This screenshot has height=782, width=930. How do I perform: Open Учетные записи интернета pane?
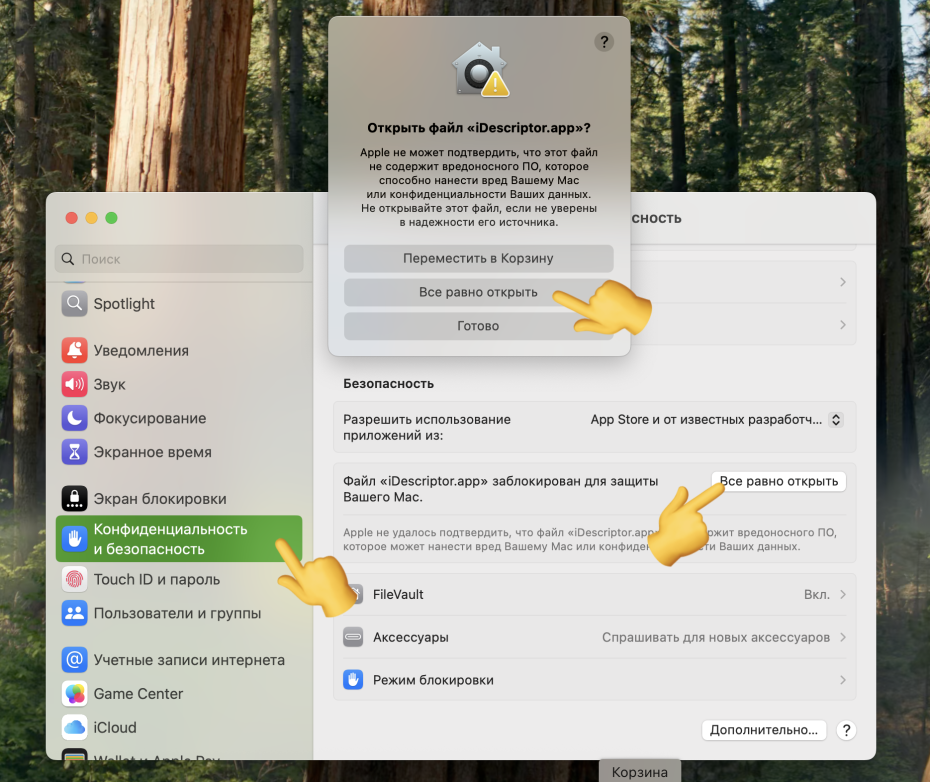point(179,660)
